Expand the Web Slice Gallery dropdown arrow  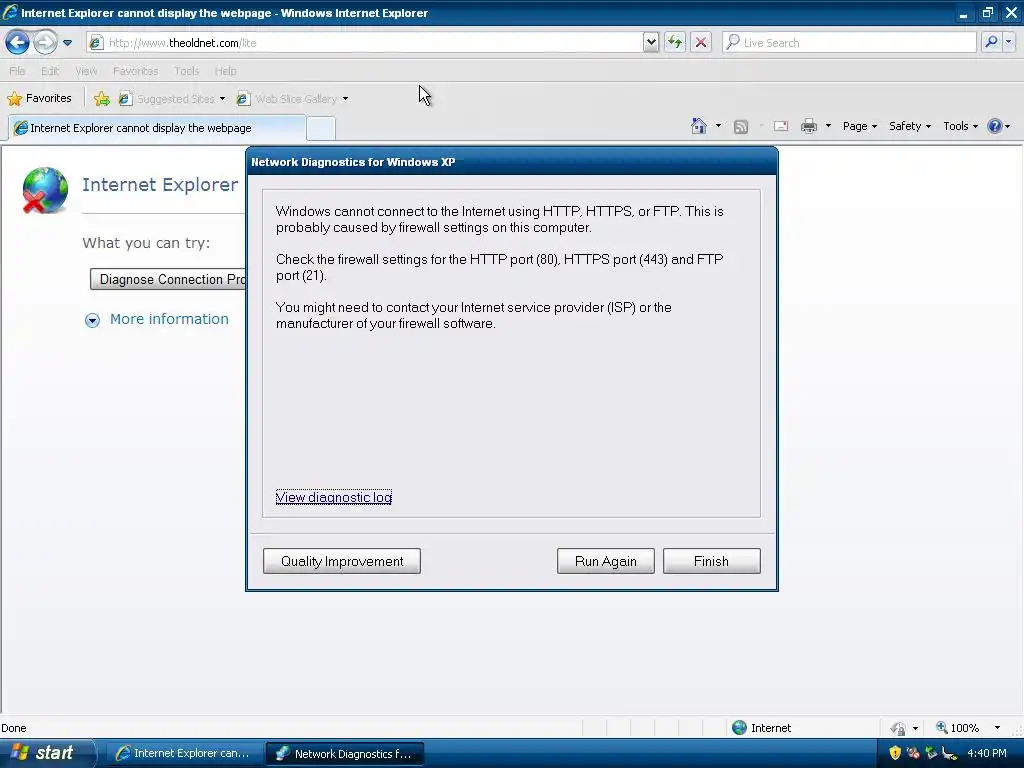point(345,99)
